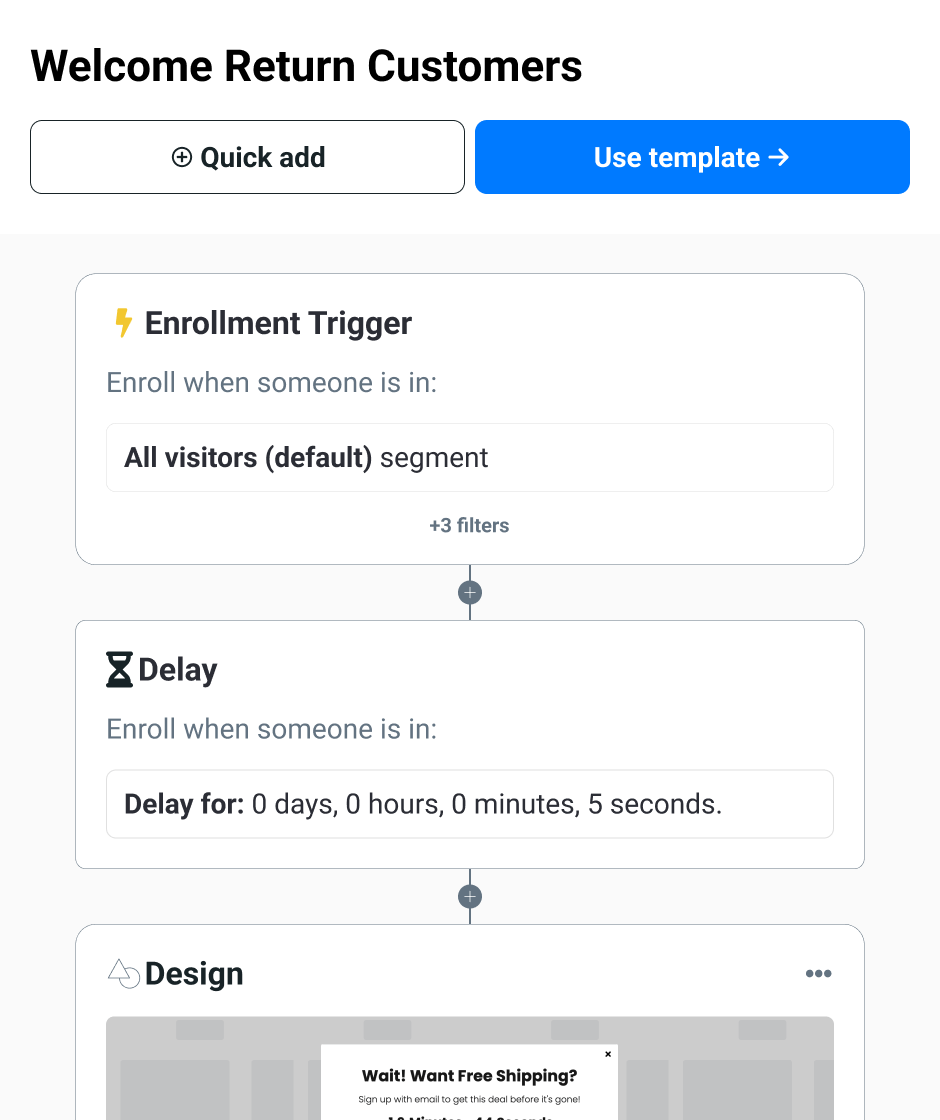The image size is (940, 1120).
Task: Select the Design step heading
Action: (x=194, y=974)
